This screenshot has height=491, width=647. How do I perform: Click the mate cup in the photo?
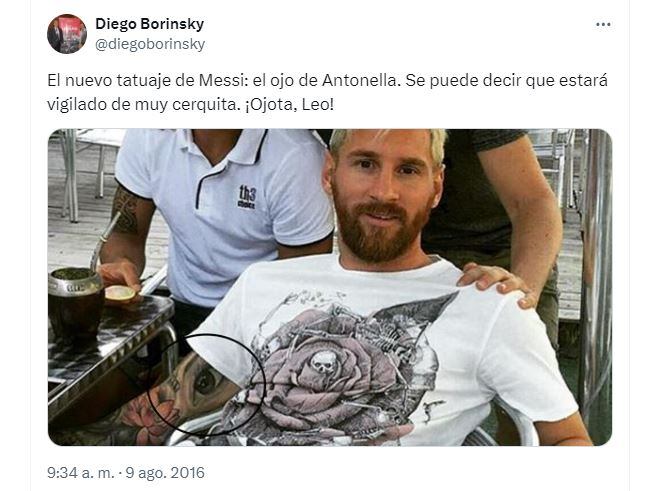pos(76,305)
